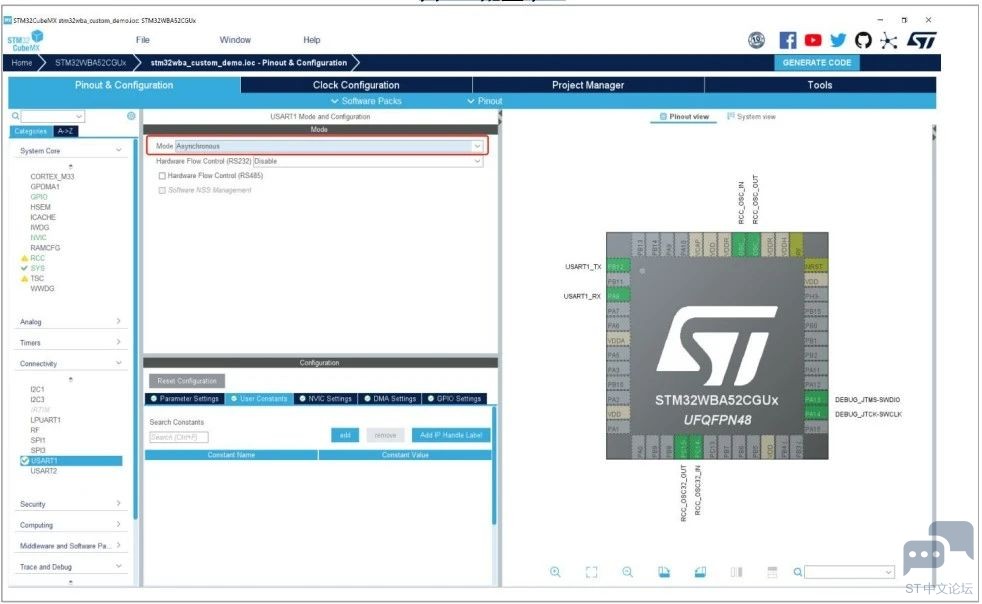Switch to Categories list view

pyautogui.click(x=31, y=132)
